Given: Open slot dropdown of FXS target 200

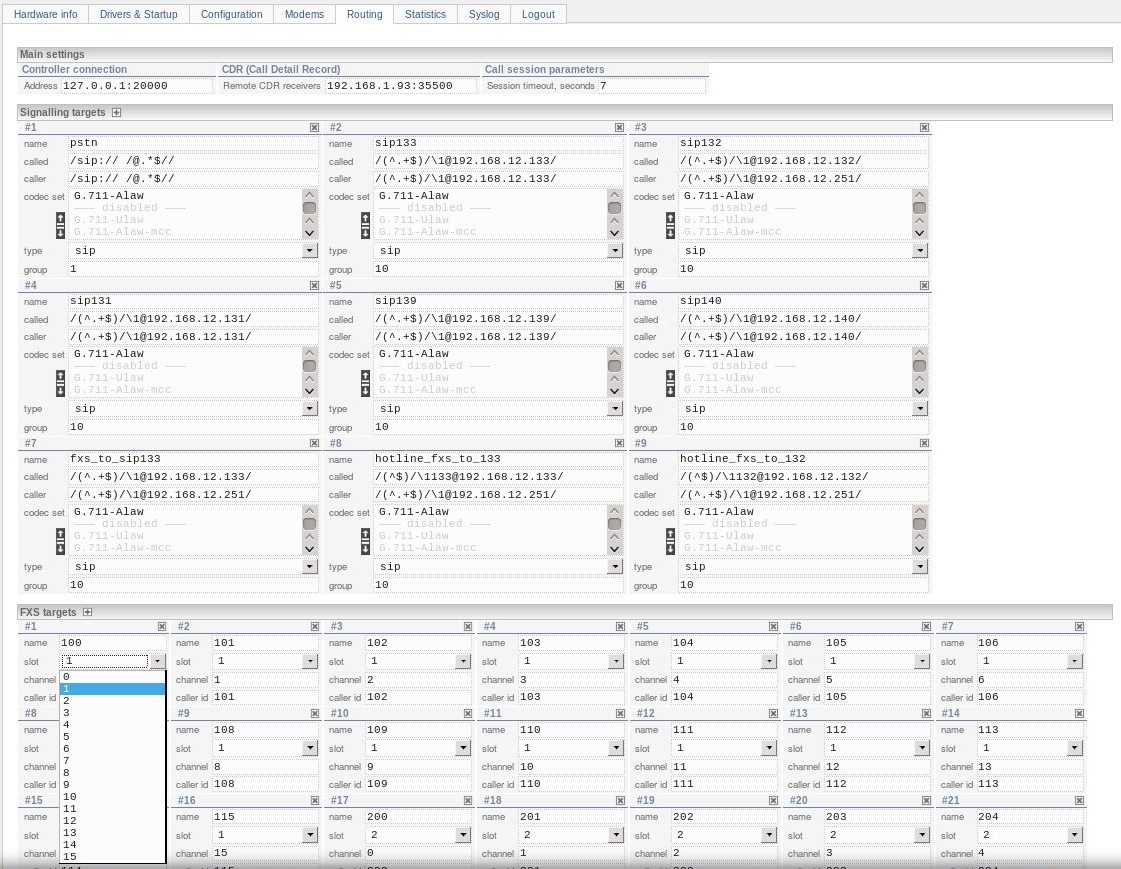Looking at the screenshot, I should click(463, 835).
